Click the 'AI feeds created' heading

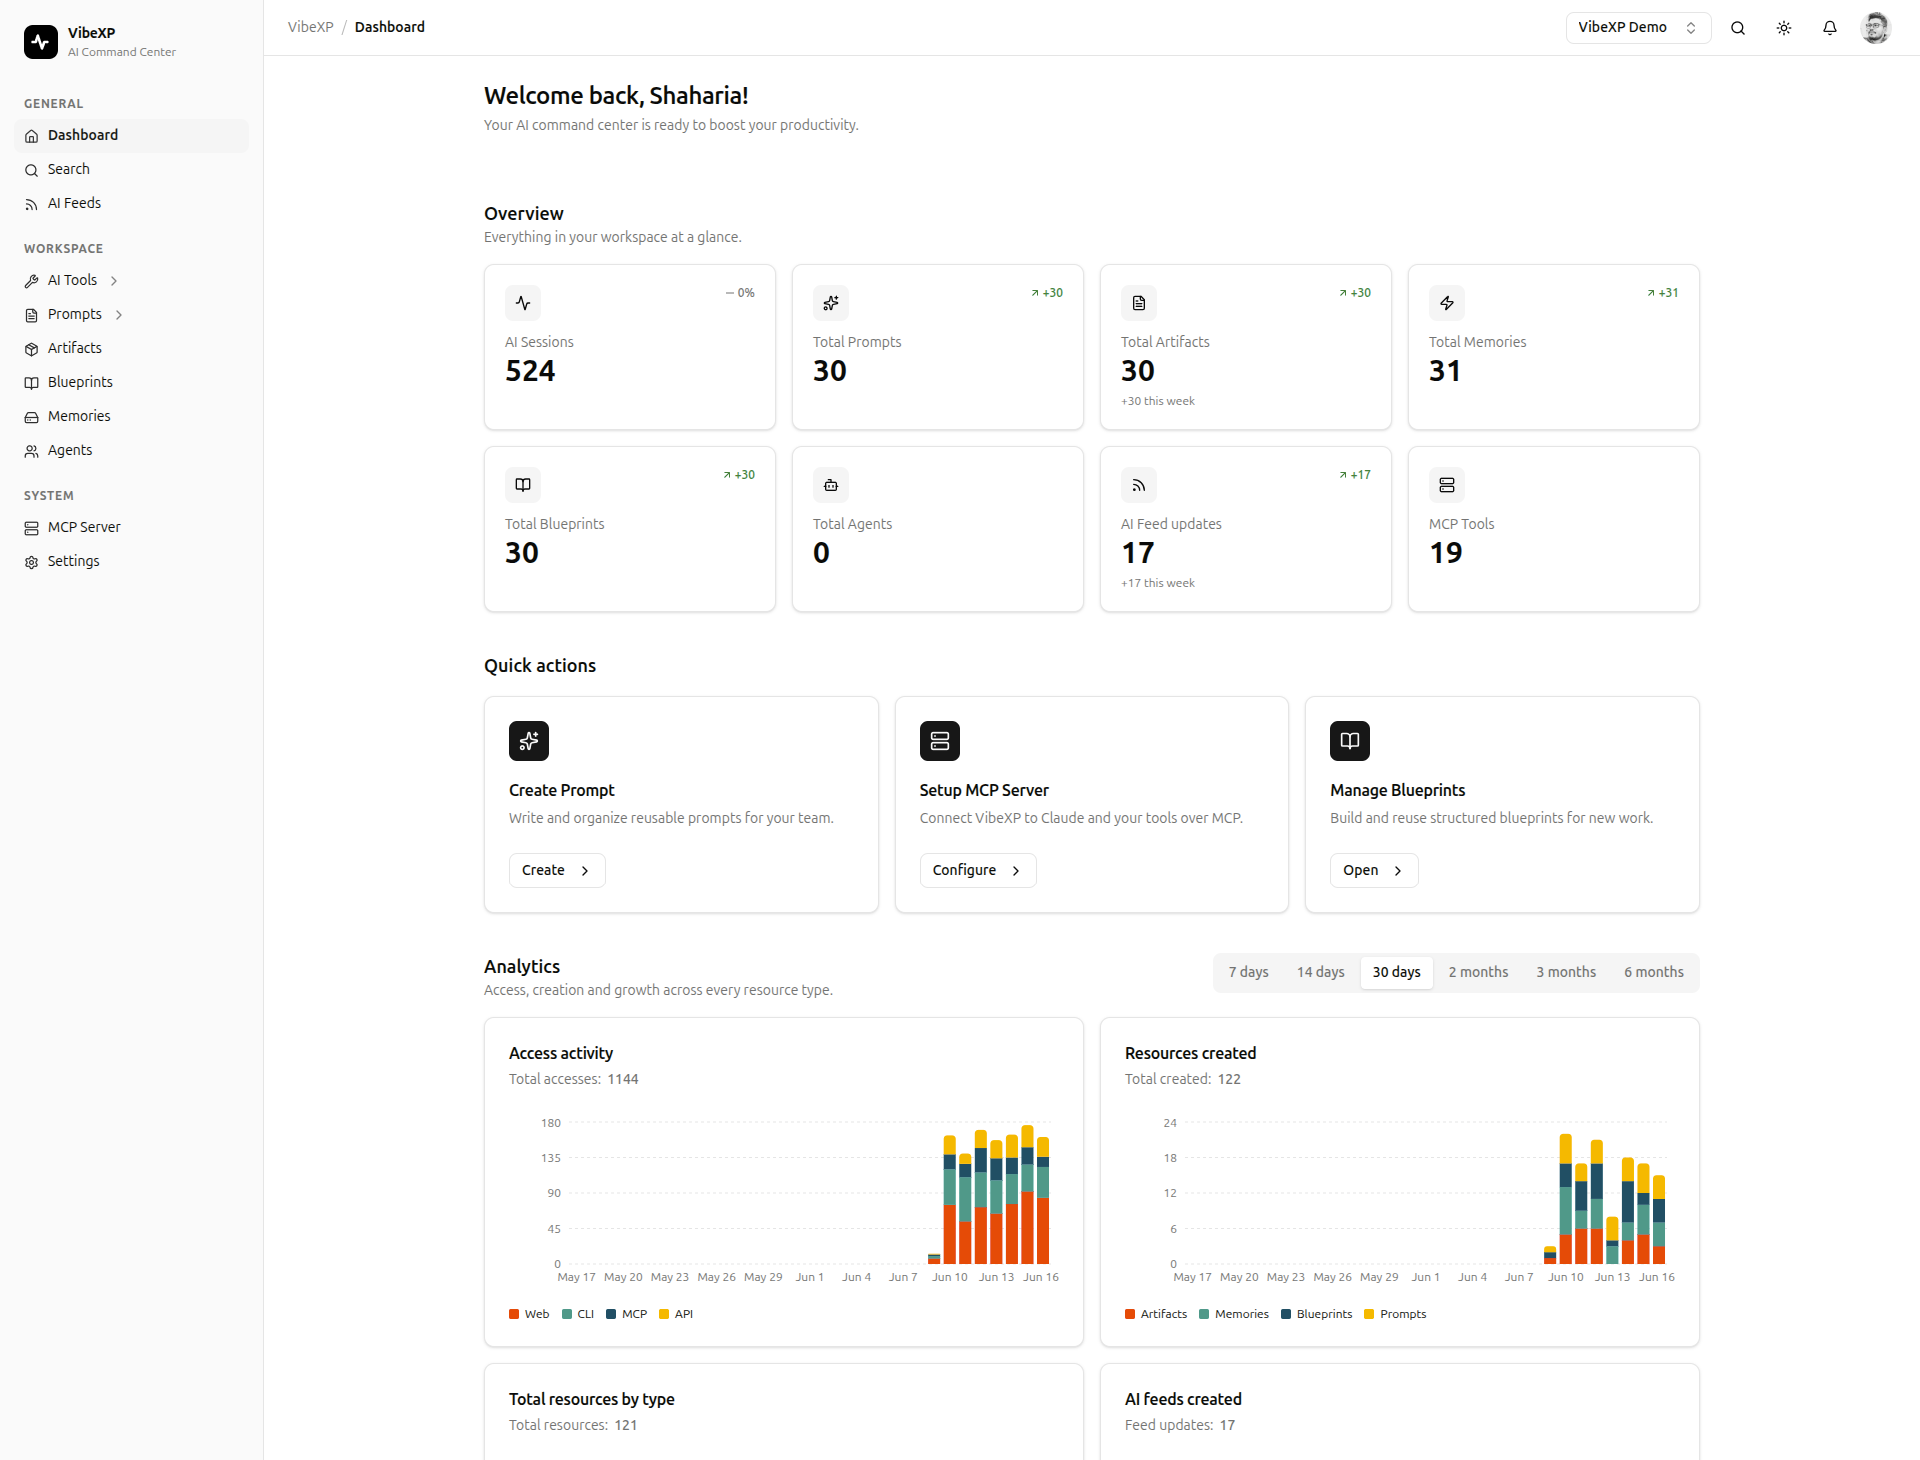1183,1400
